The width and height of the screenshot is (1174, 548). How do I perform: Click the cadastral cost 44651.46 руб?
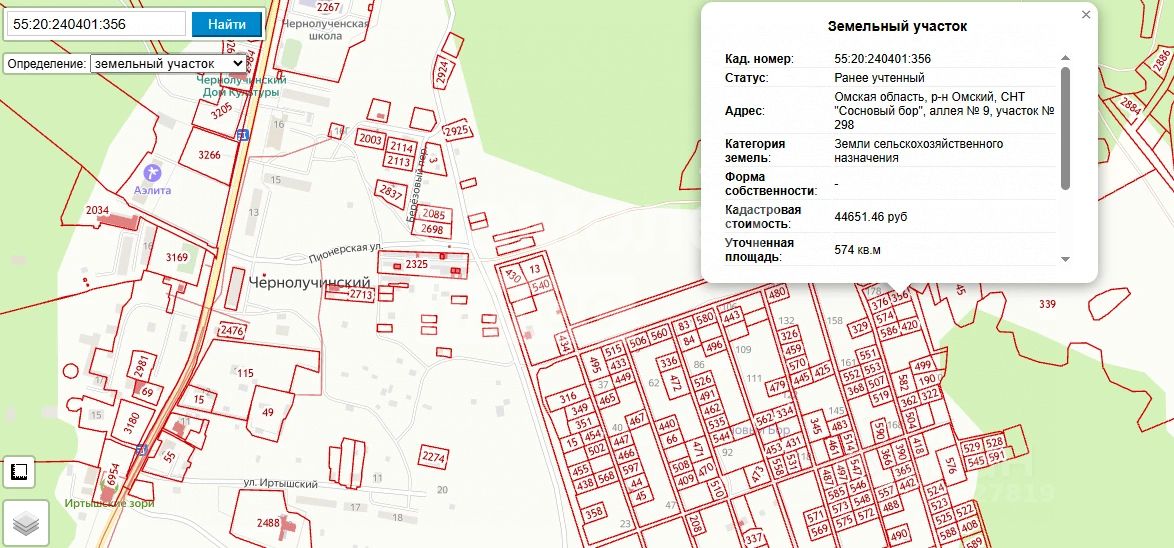(x=871, y=216)
